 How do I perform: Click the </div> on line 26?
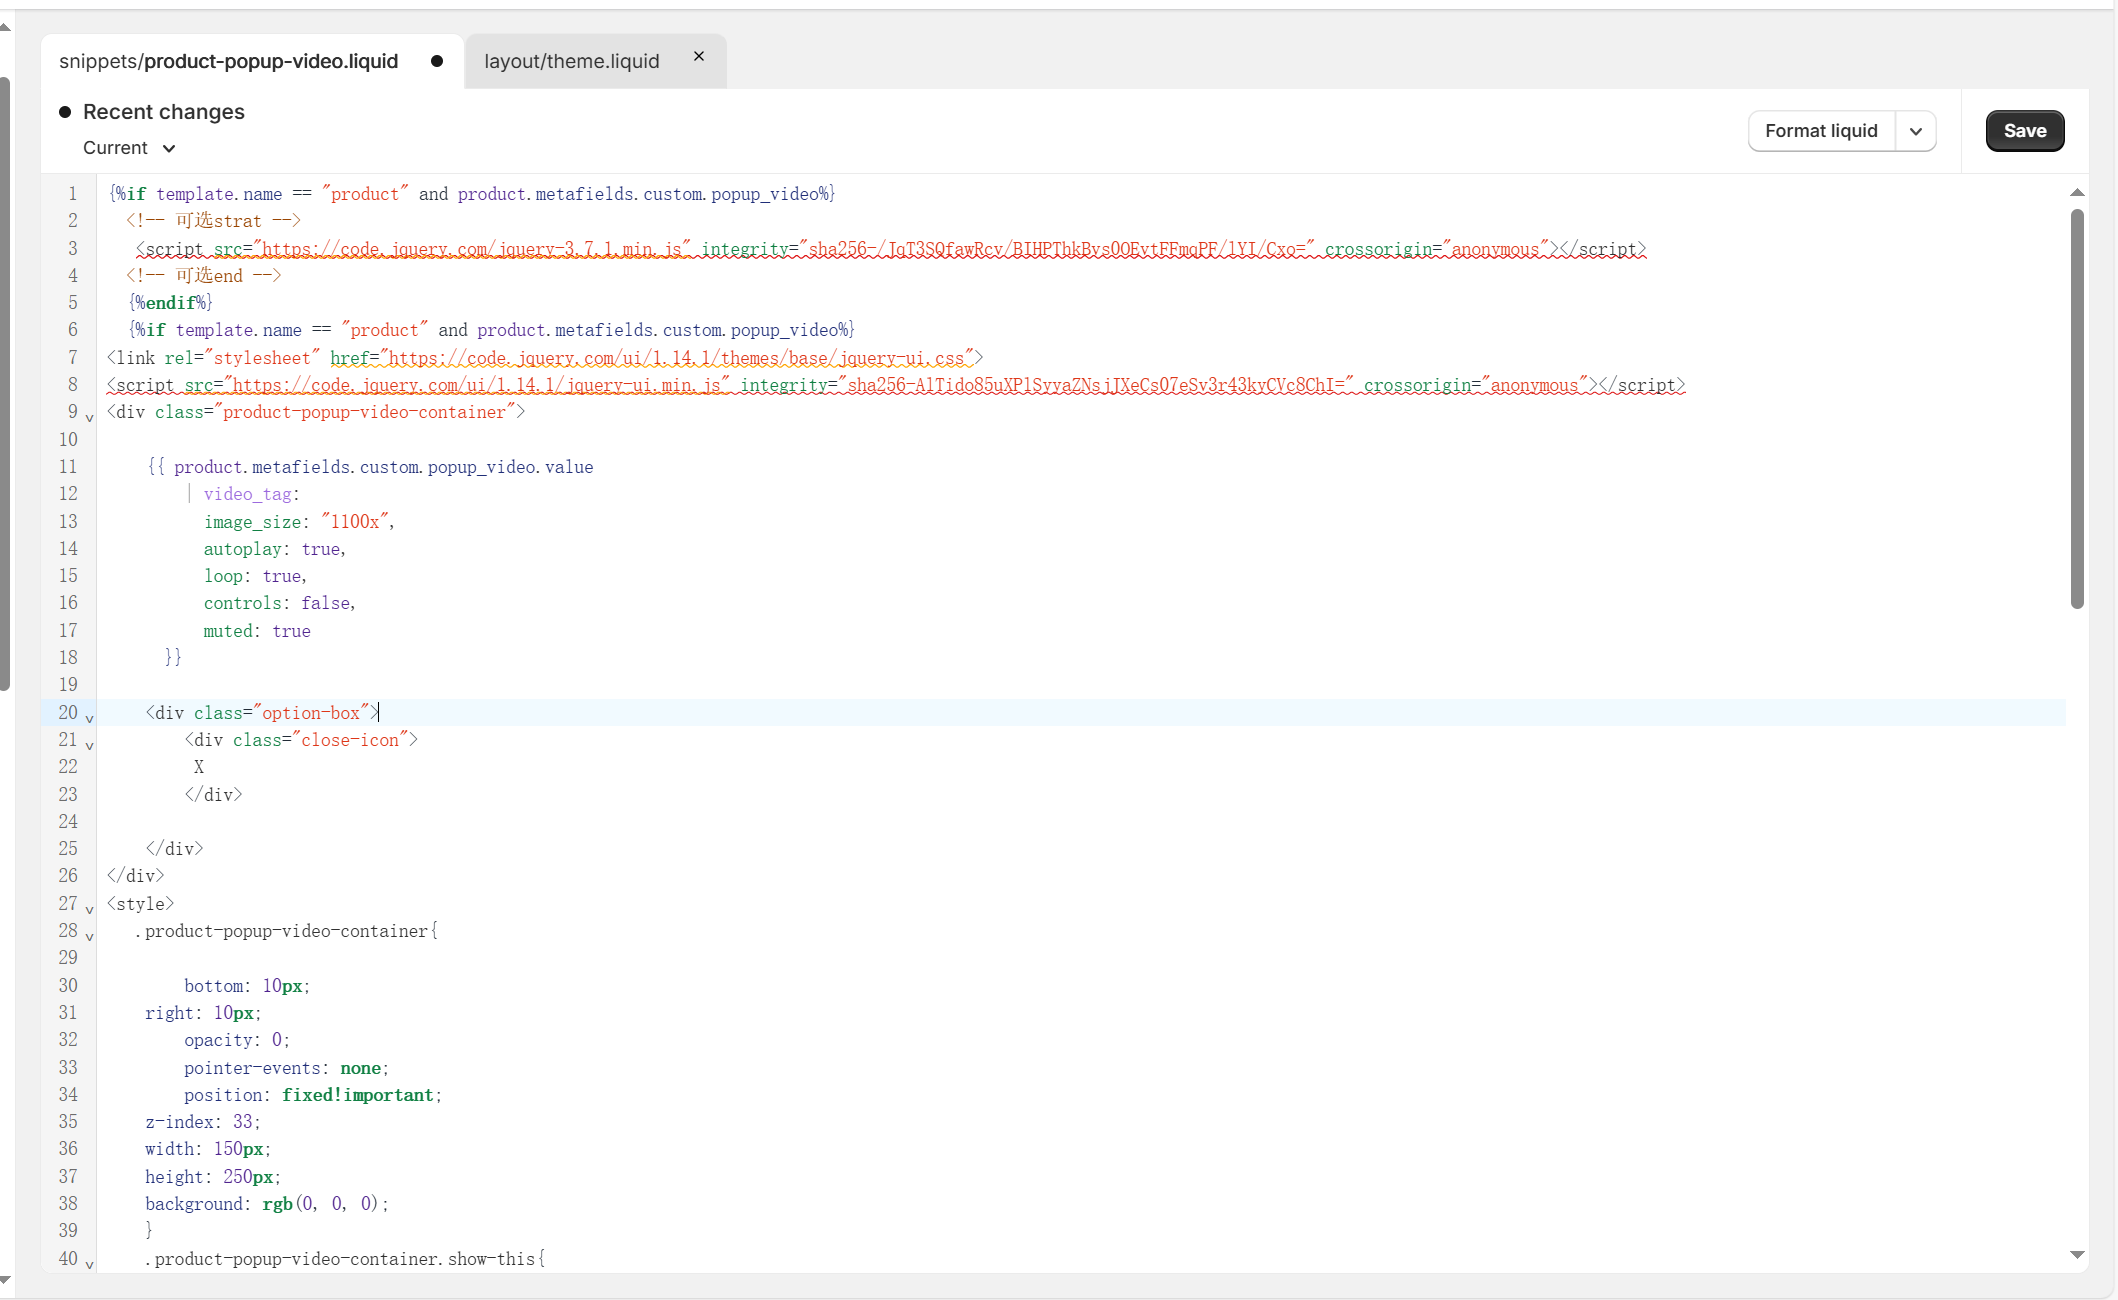point(136,876)
